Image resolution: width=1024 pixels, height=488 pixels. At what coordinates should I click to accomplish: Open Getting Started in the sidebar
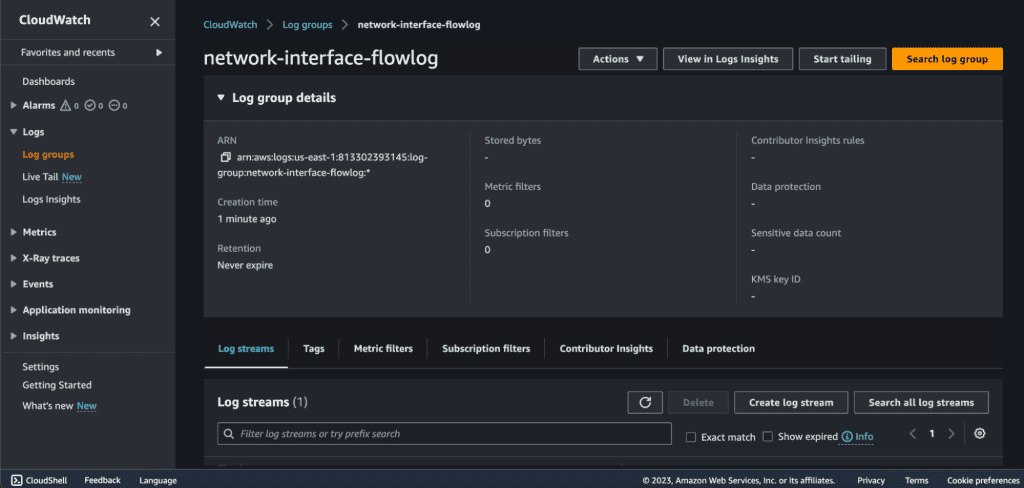tap(57, 385)
